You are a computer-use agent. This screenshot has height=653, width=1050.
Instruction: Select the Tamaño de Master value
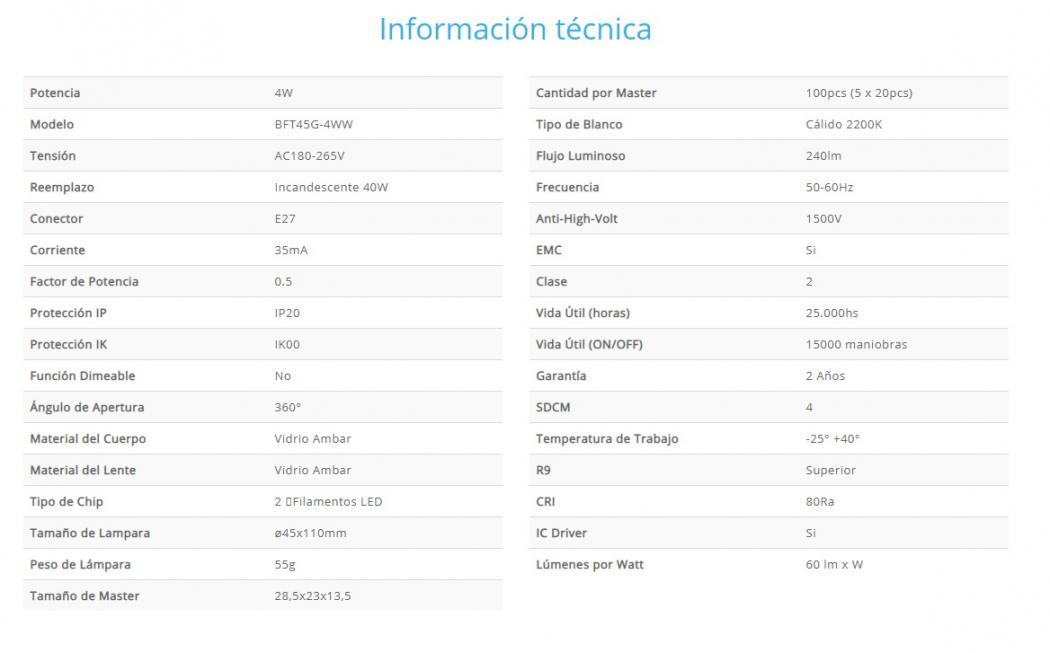click(x=312, y=597)
